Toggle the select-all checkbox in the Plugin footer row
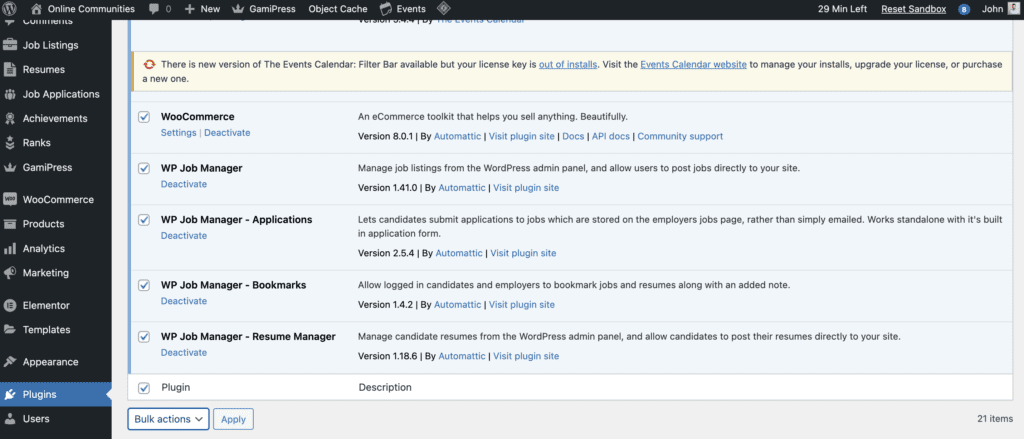This screenshot has width=1024, height=439. (144, 388)
